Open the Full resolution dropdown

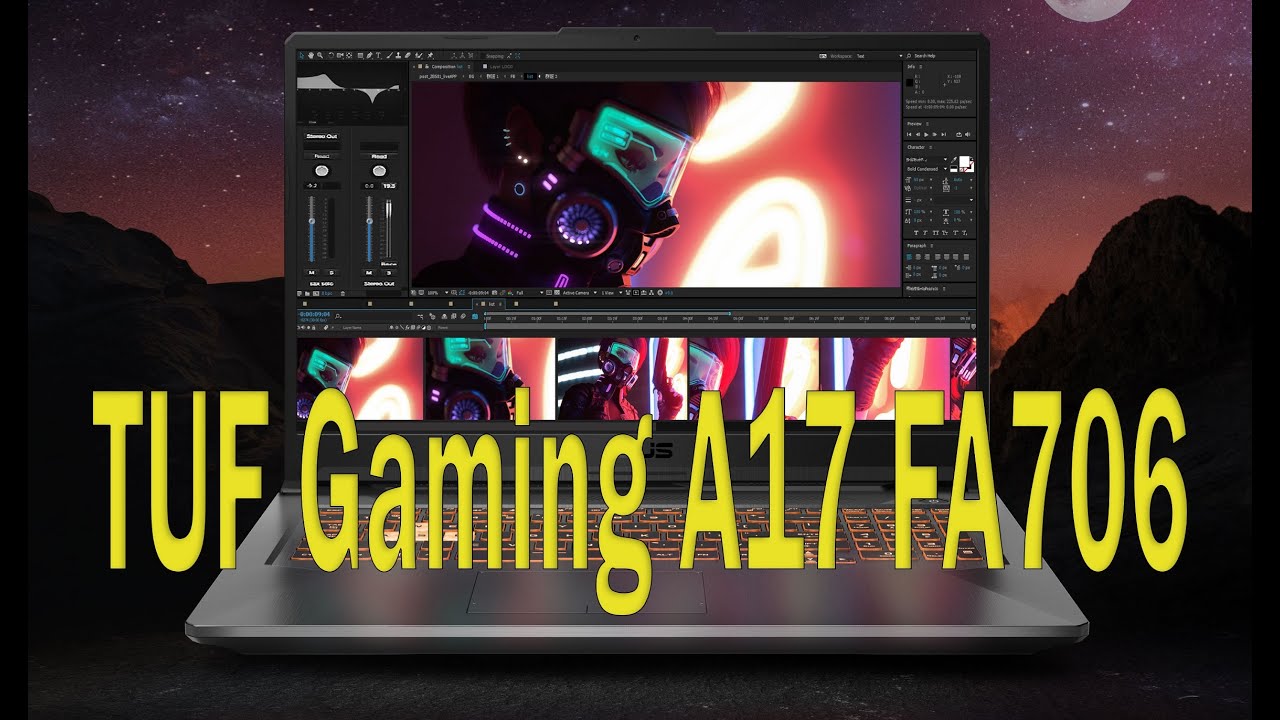(x=530, y=293)
